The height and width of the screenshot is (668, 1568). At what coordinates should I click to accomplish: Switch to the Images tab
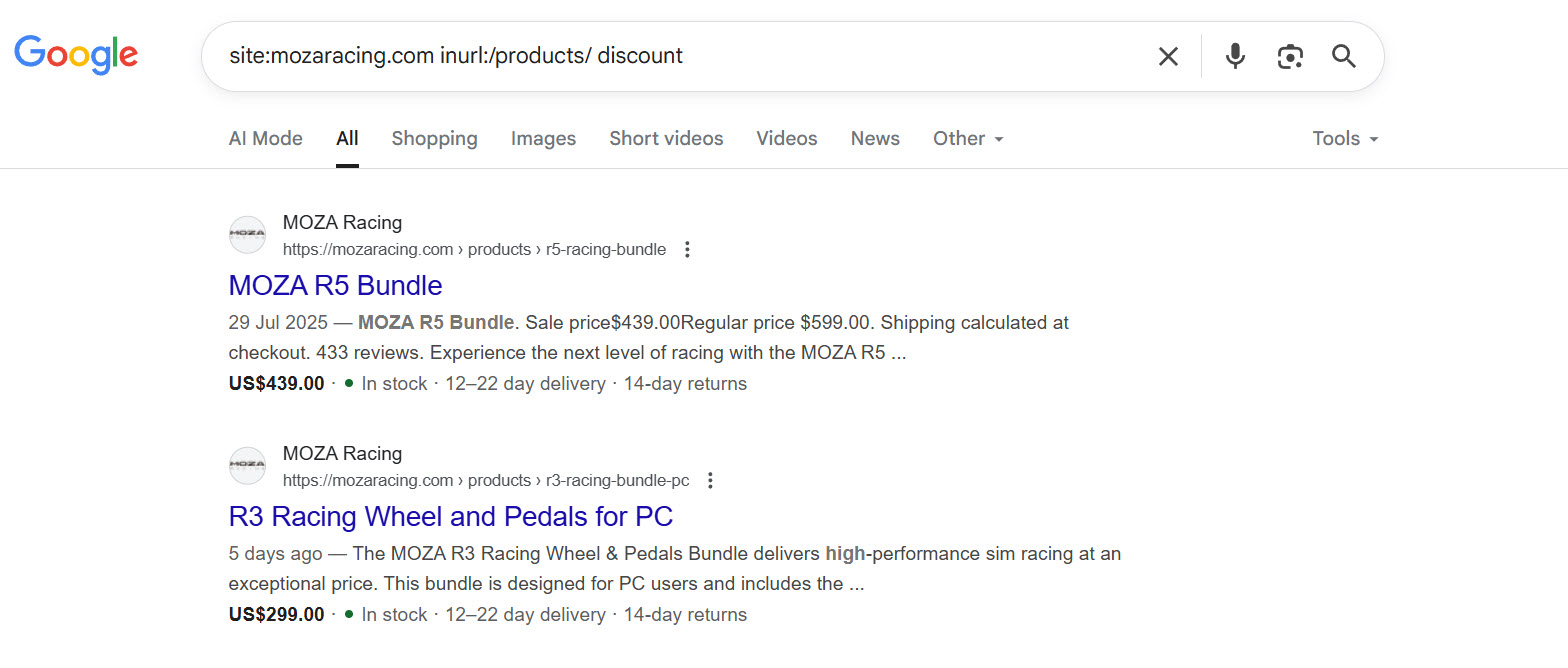543,138
